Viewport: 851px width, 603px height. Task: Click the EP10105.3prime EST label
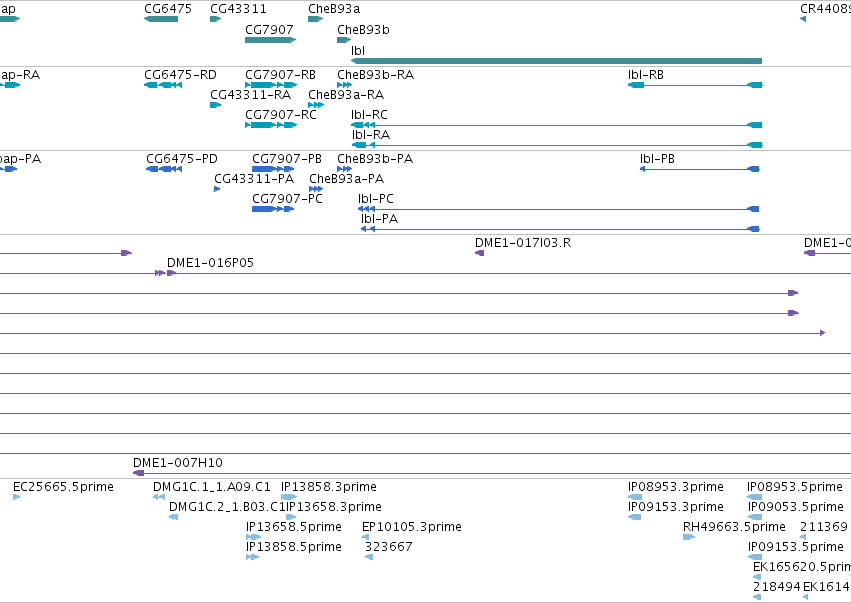click(411, 527)
